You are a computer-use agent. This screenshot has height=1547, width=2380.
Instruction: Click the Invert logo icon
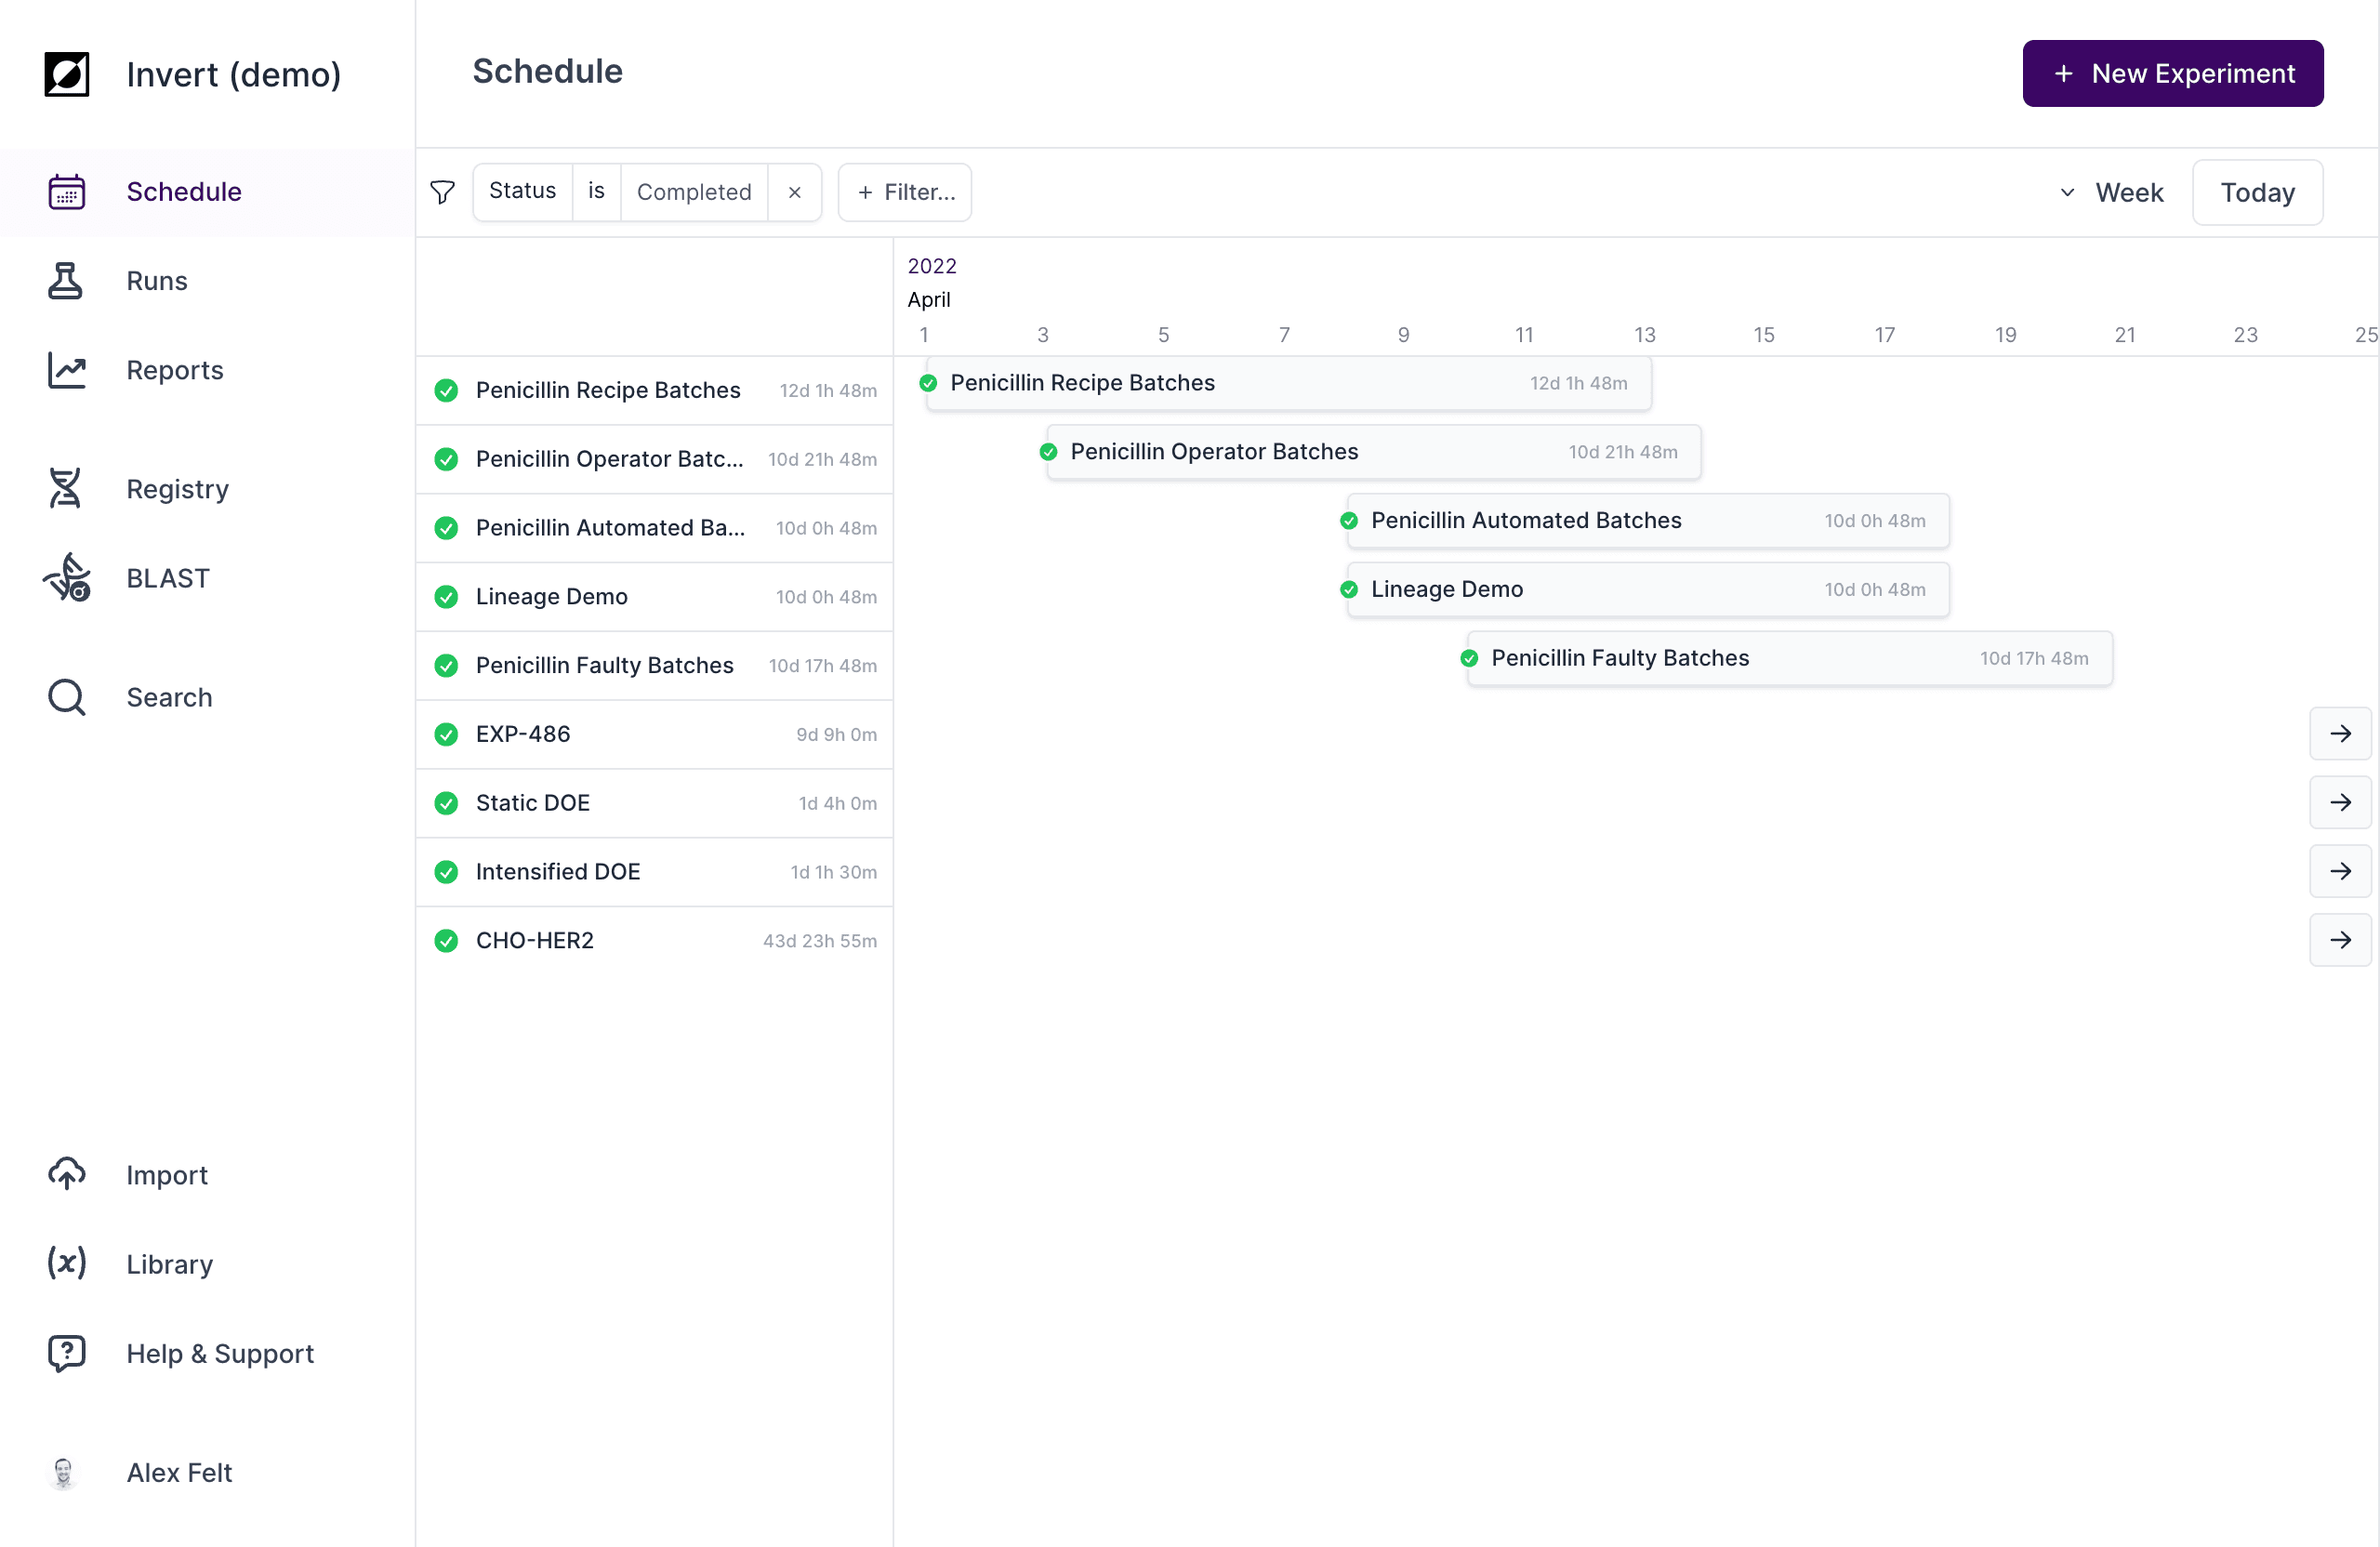tap(67, 74)
